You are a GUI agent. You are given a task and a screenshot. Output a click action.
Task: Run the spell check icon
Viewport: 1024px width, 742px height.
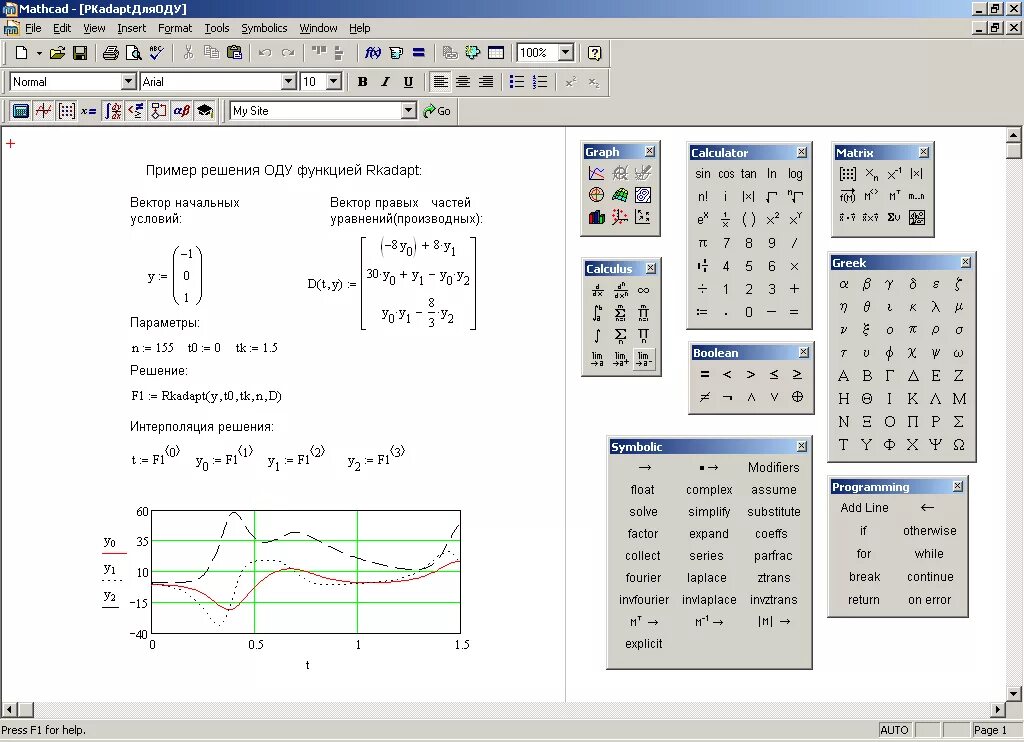157,53
